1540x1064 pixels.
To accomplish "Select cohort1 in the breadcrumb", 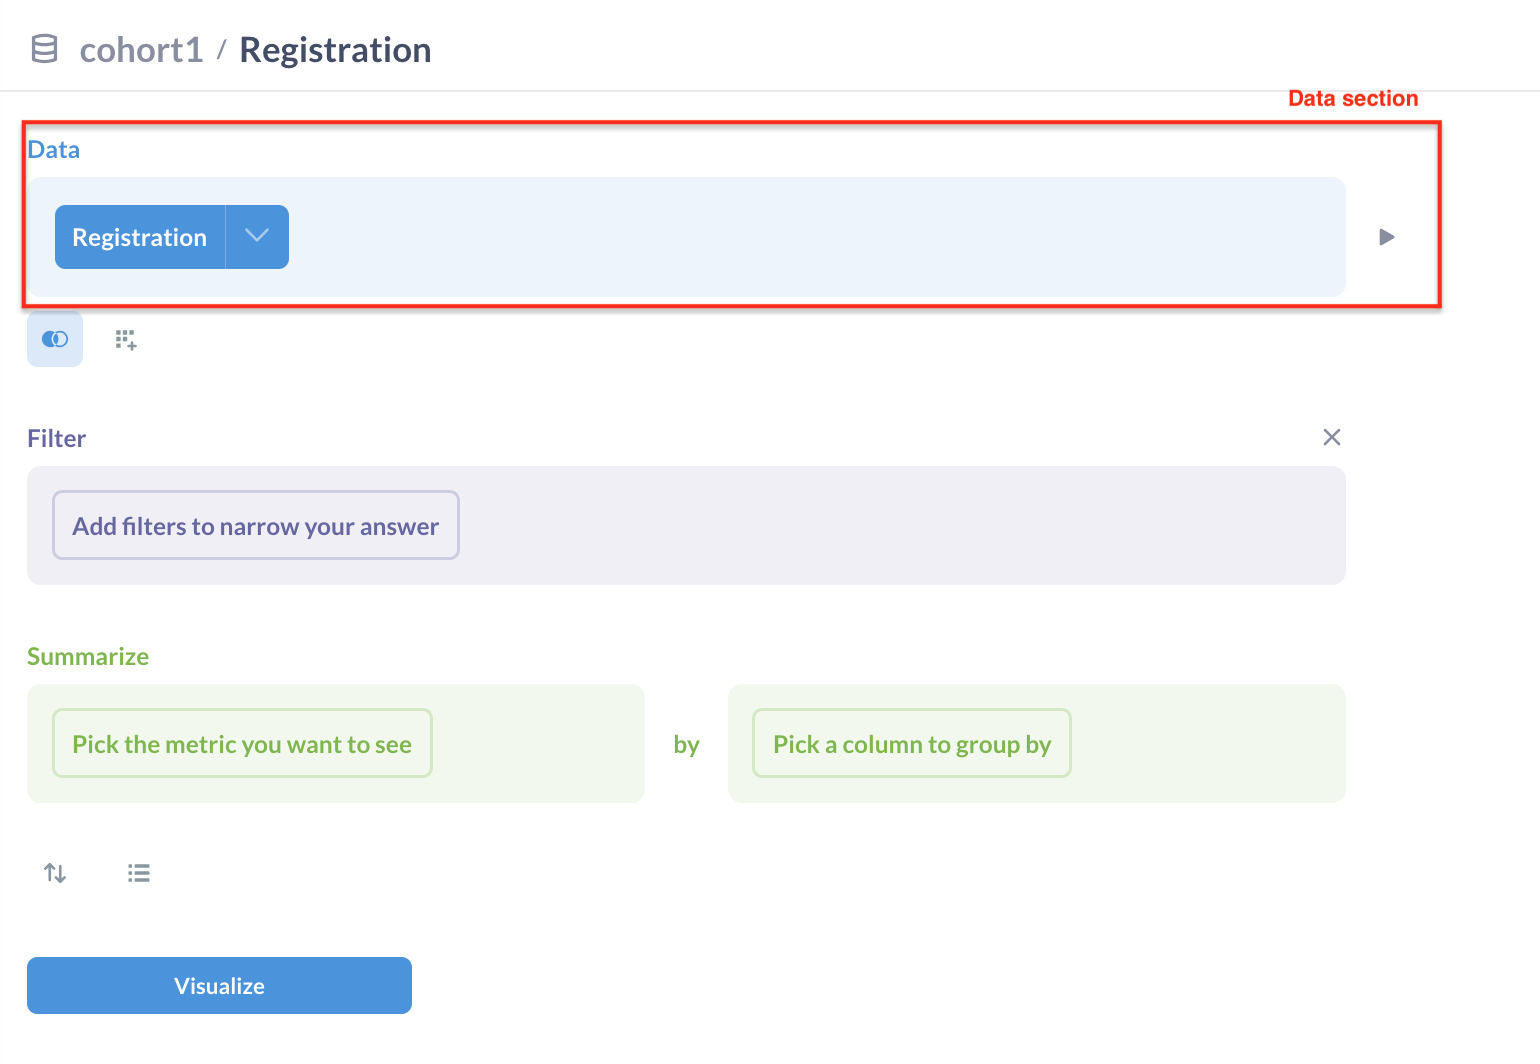I will click(x=141, y=49).
